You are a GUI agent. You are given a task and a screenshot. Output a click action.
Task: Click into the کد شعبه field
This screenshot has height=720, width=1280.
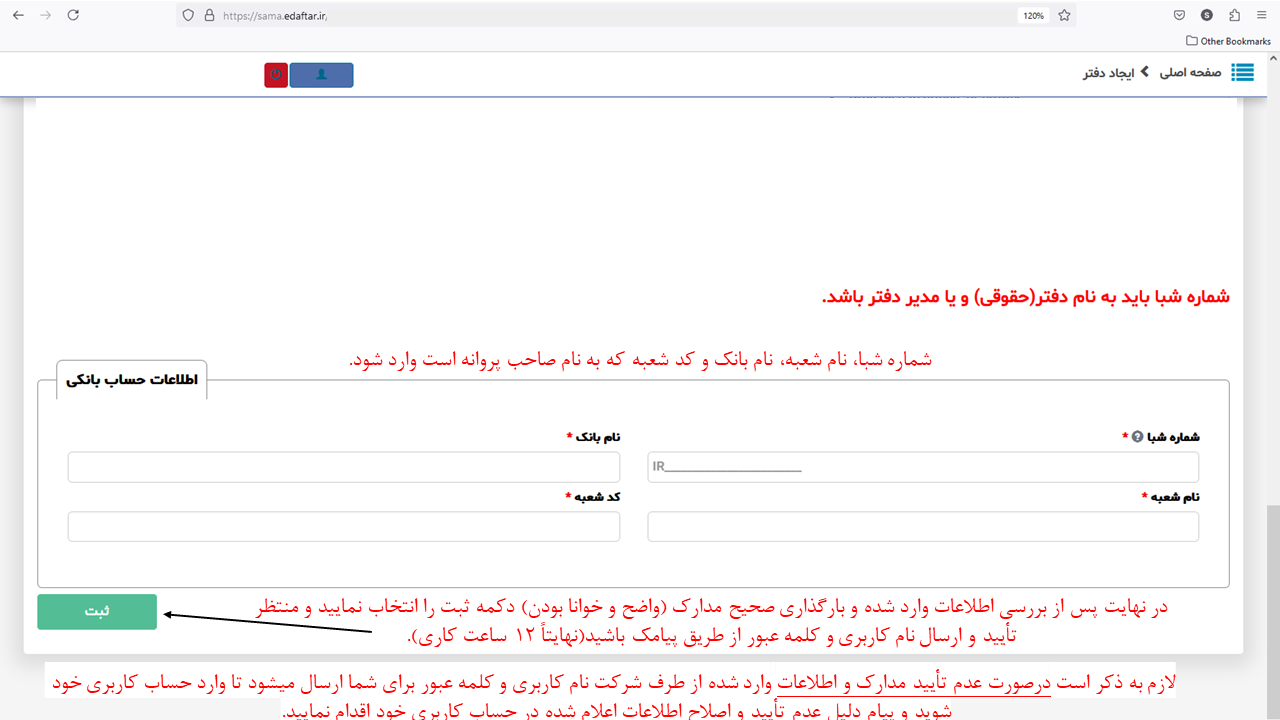point(343,527)
